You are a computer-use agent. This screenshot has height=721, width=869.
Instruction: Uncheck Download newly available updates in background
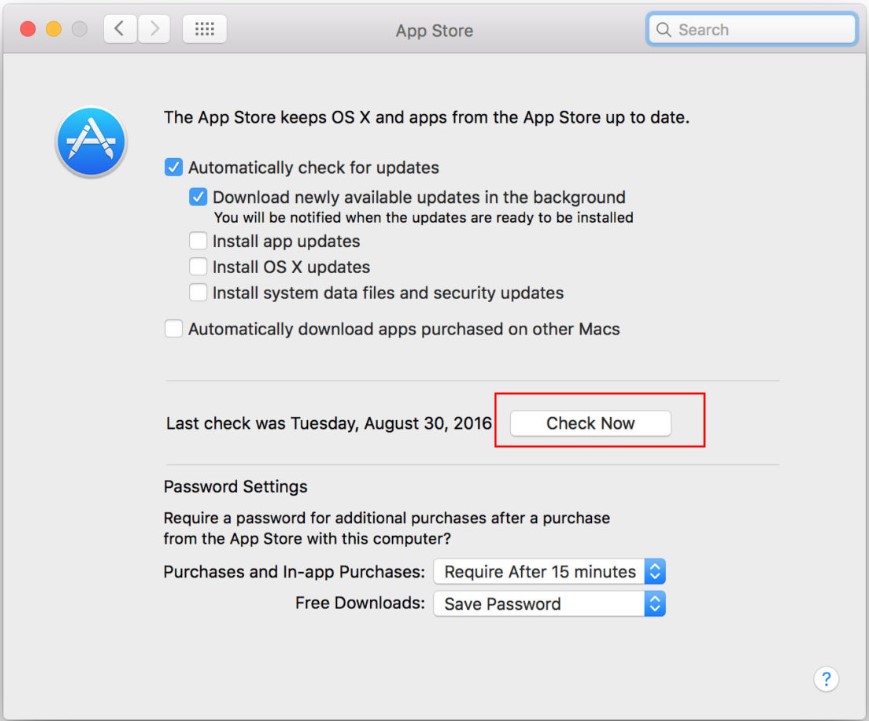point(198,197)
